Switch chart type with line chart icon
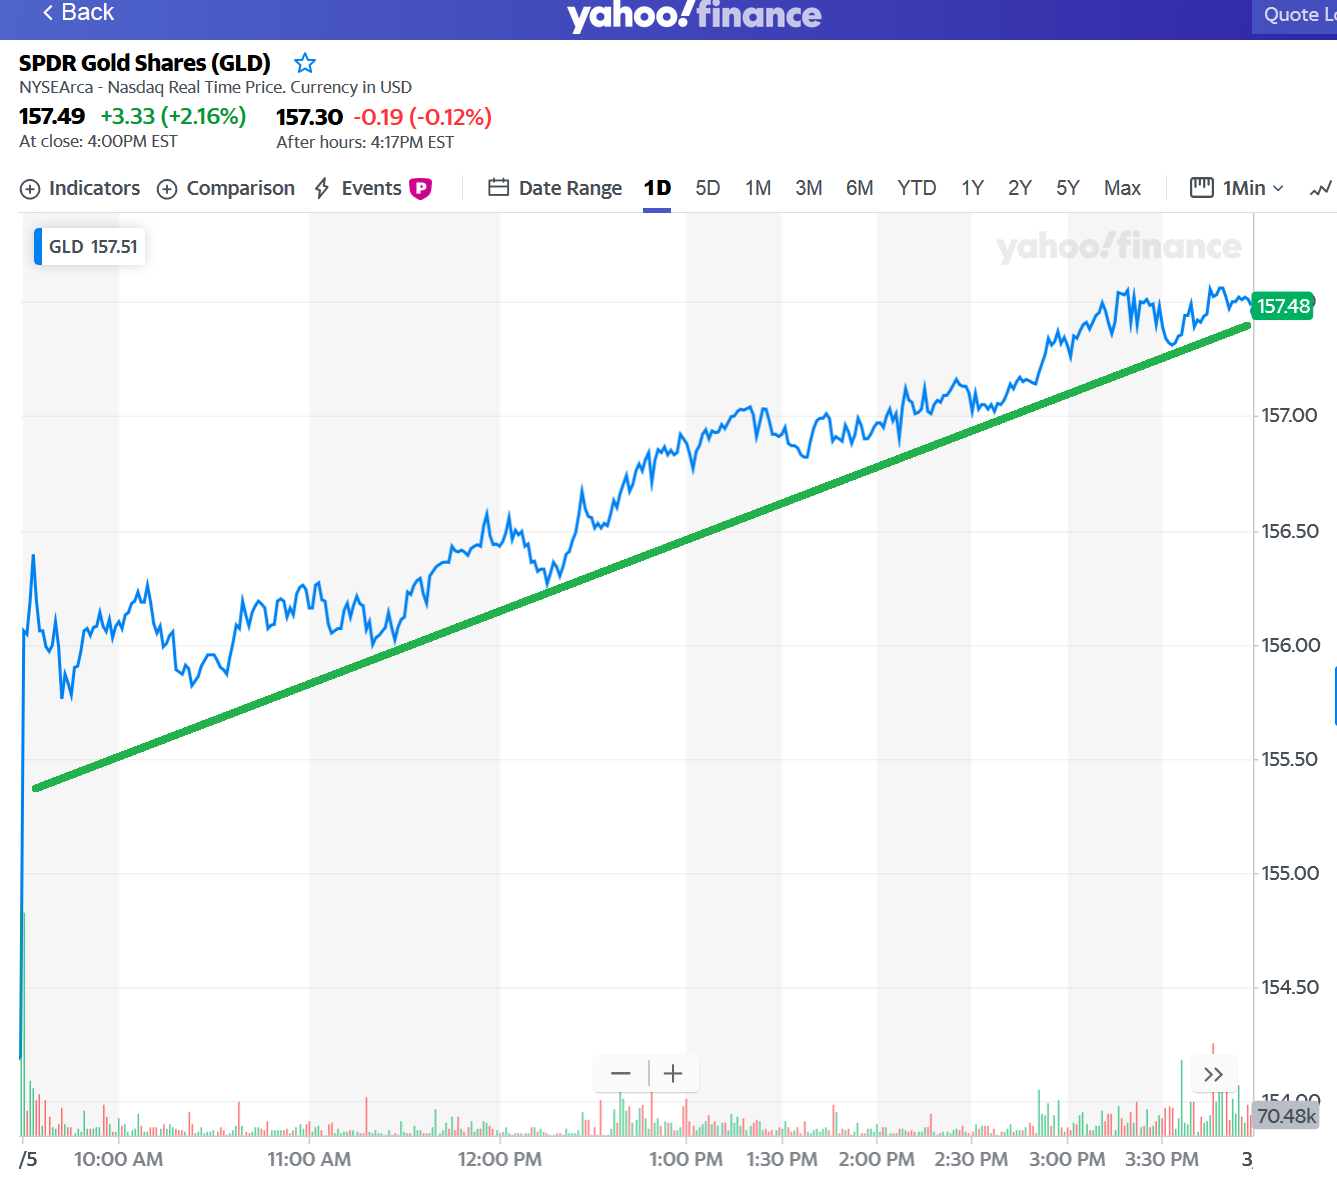The height and width of the screenshot is (1199, 1337). click(1321, 188)
